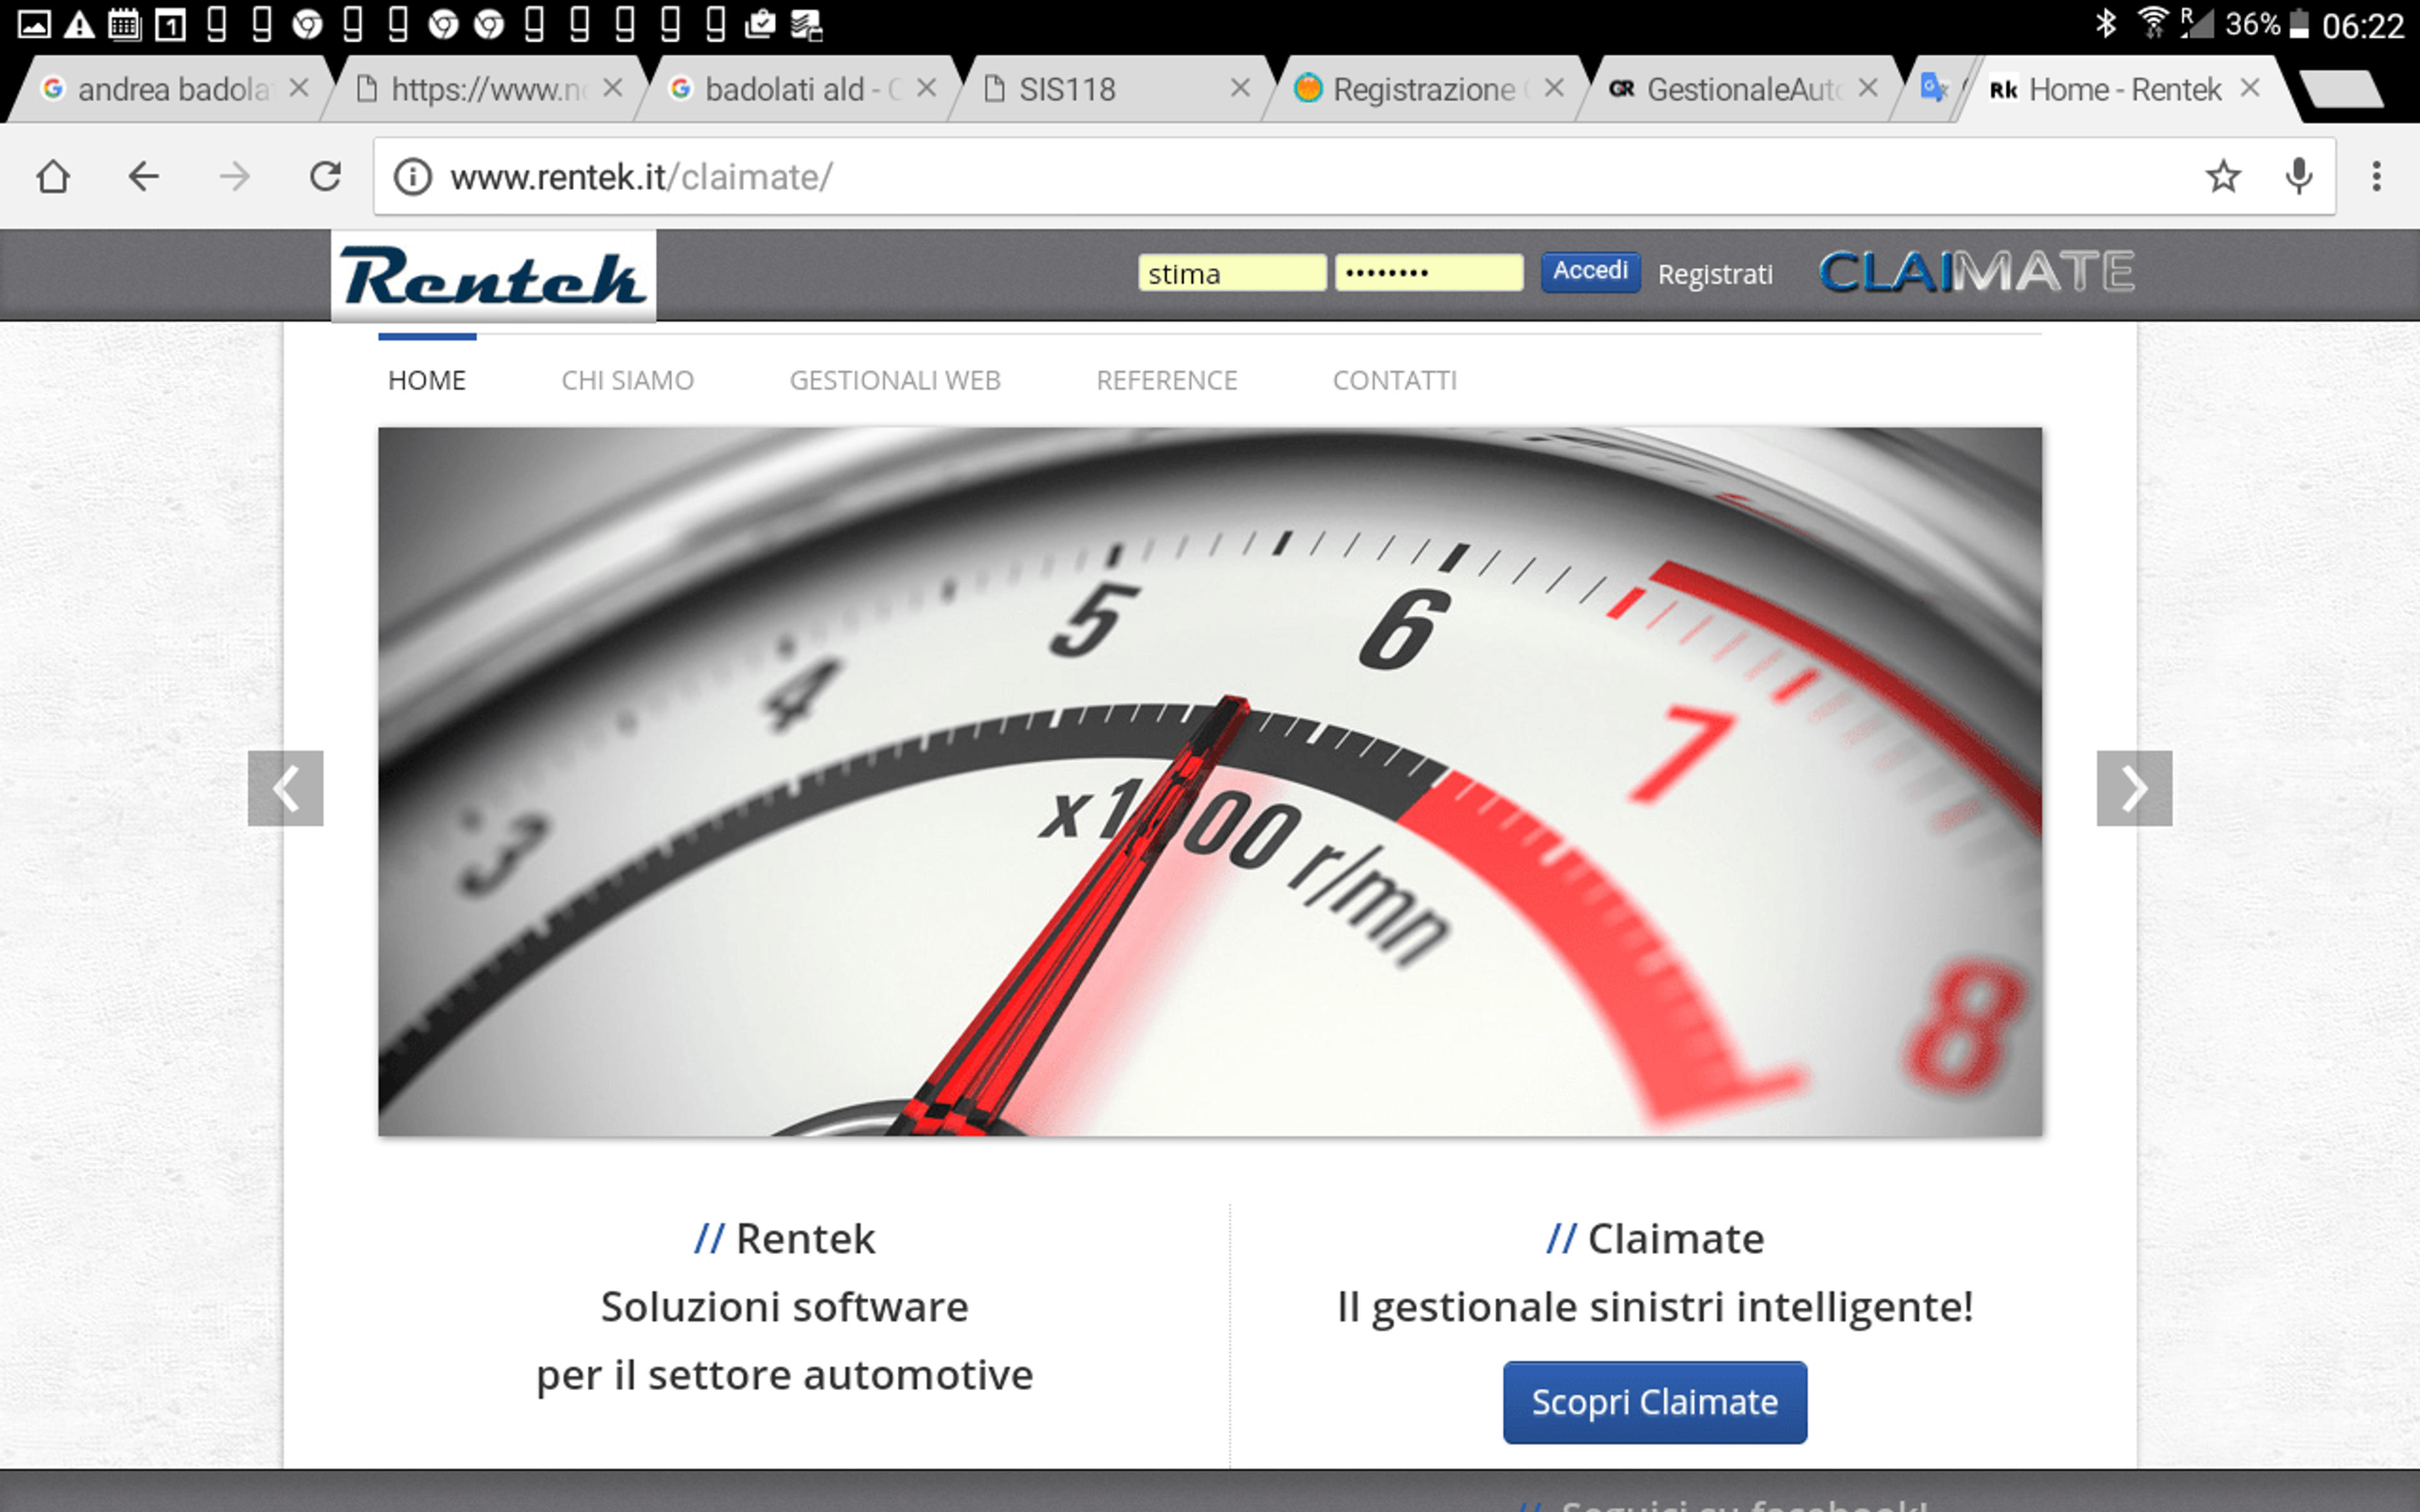Bookmark the page with the star icon
This screenshot has width=2420, height=1512.
(x=2223, y=177)
